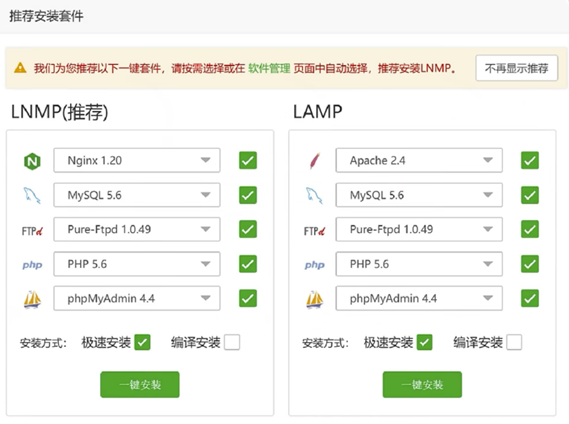Click 安装方式 label in LNMP panel

pyautogui.click(x=43, y=343)
